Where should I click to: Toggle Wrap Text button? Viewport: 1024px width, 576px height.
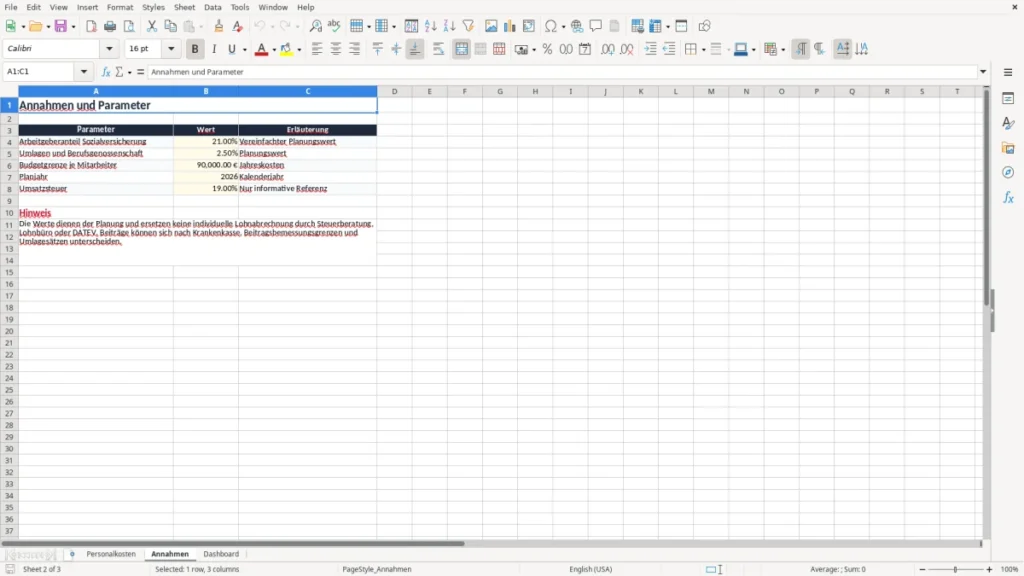tap(438, 49)
